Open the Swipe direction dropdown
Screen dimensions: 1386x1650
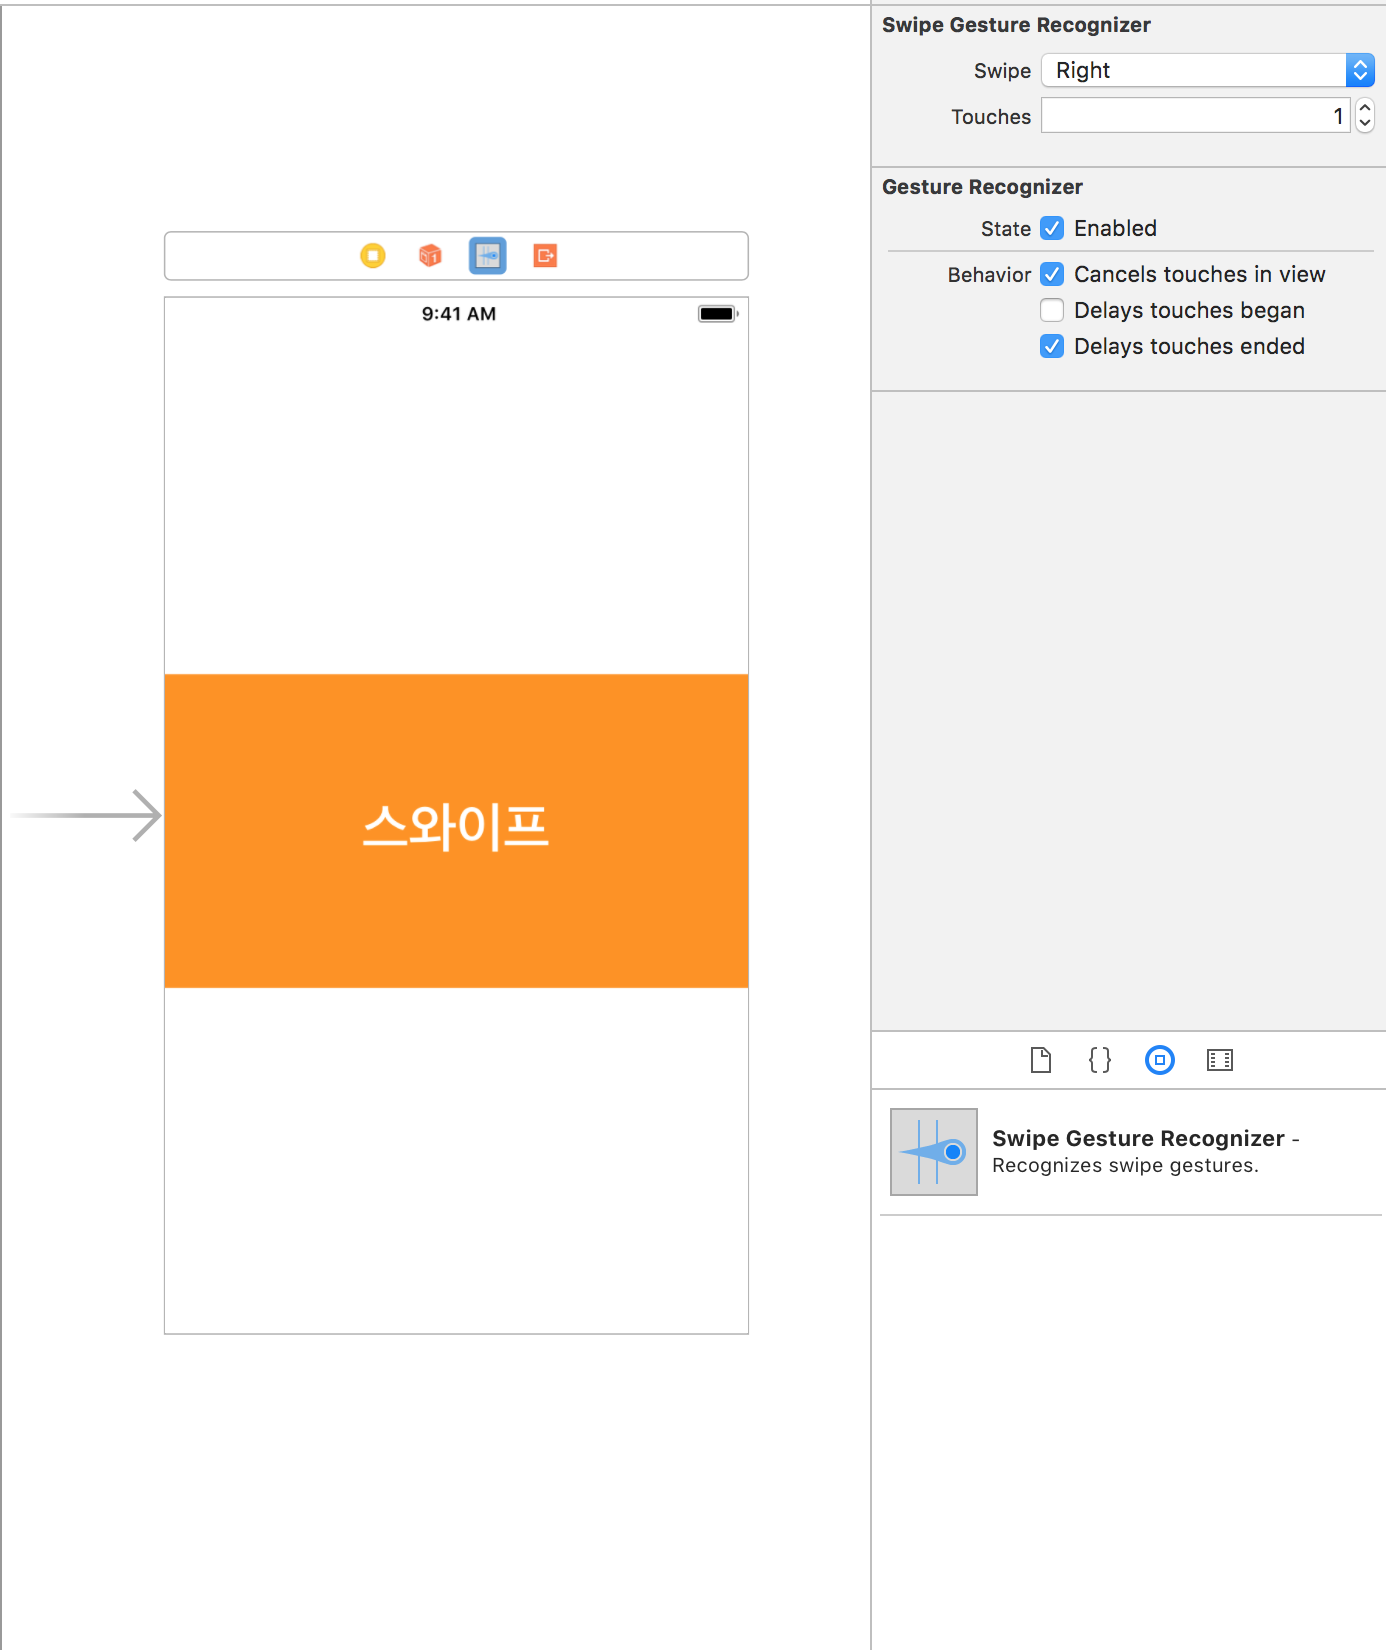point(1208,70)
